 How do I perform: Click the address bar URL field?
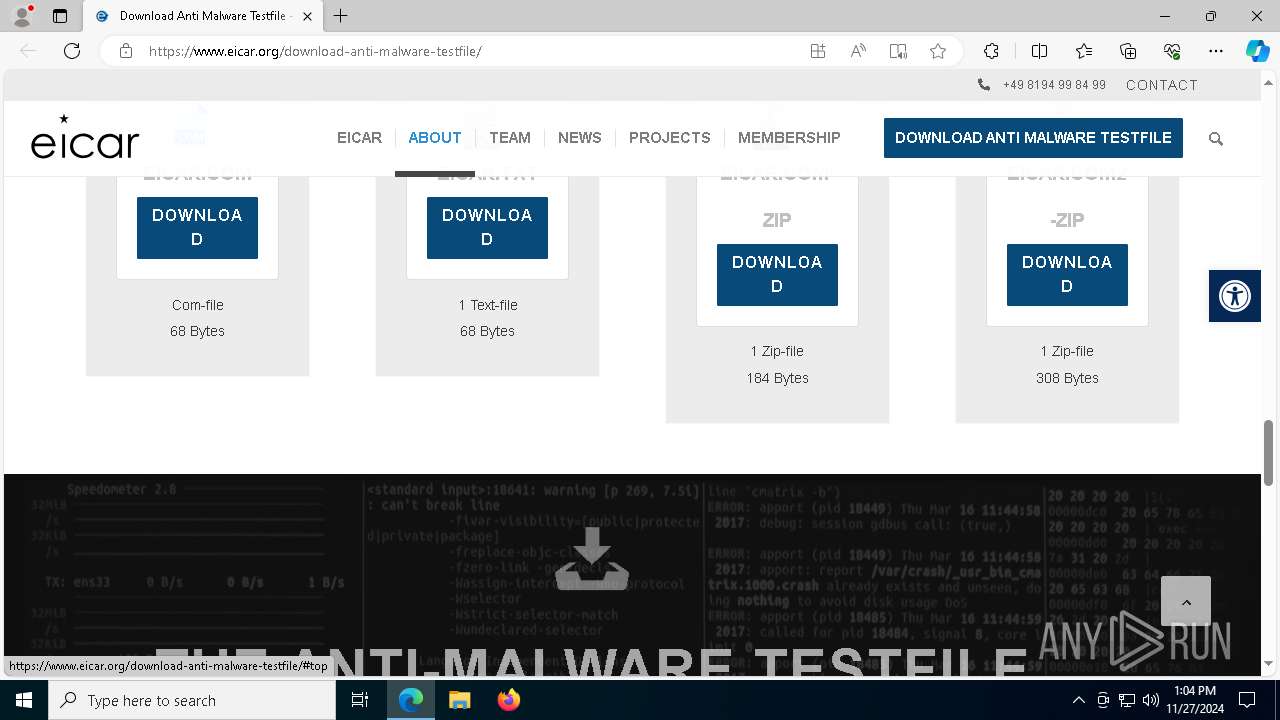[470, 51]
